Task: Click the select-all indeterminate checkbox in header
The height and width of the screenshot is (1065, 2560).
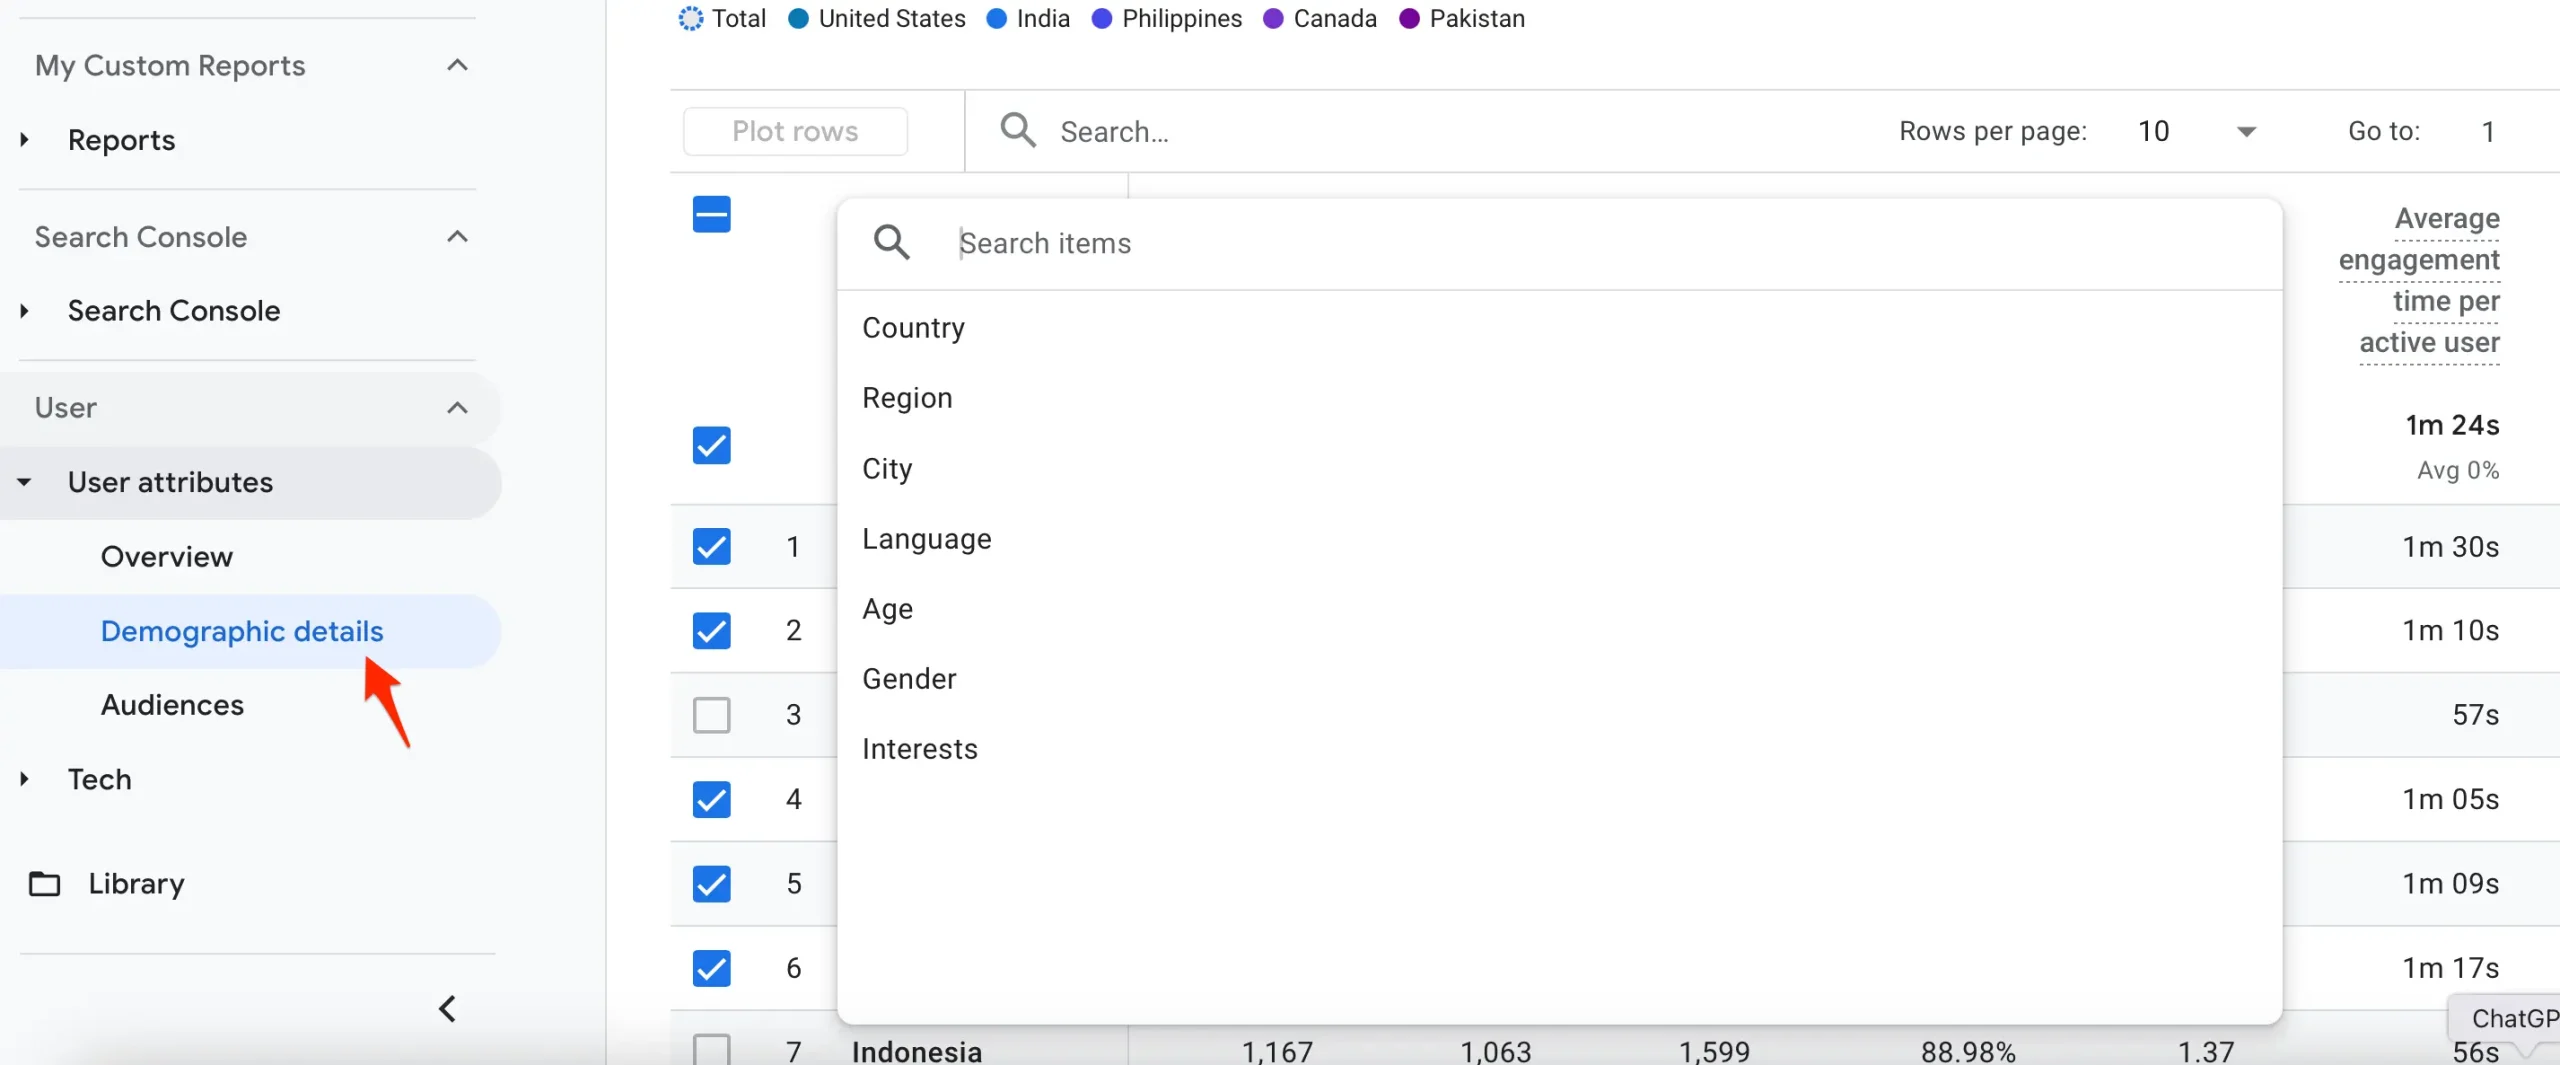Action: point(711,214)
